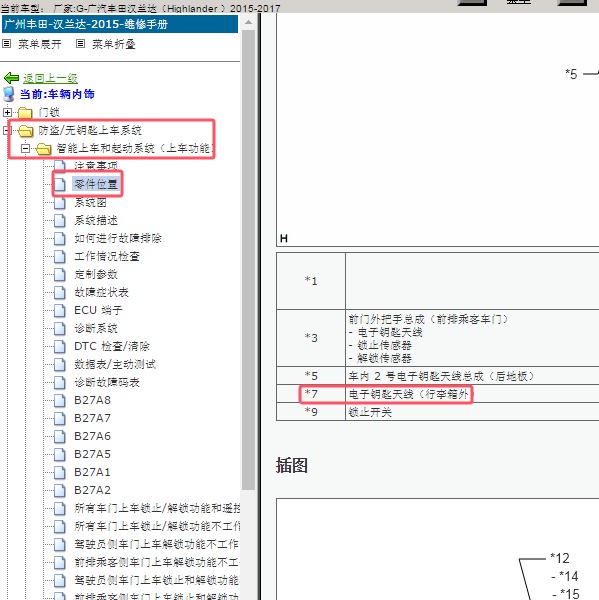Open 定制参数 page
The height and width of the screenshot is (600, 599).
pyautogui.click(x=96, y=274)
